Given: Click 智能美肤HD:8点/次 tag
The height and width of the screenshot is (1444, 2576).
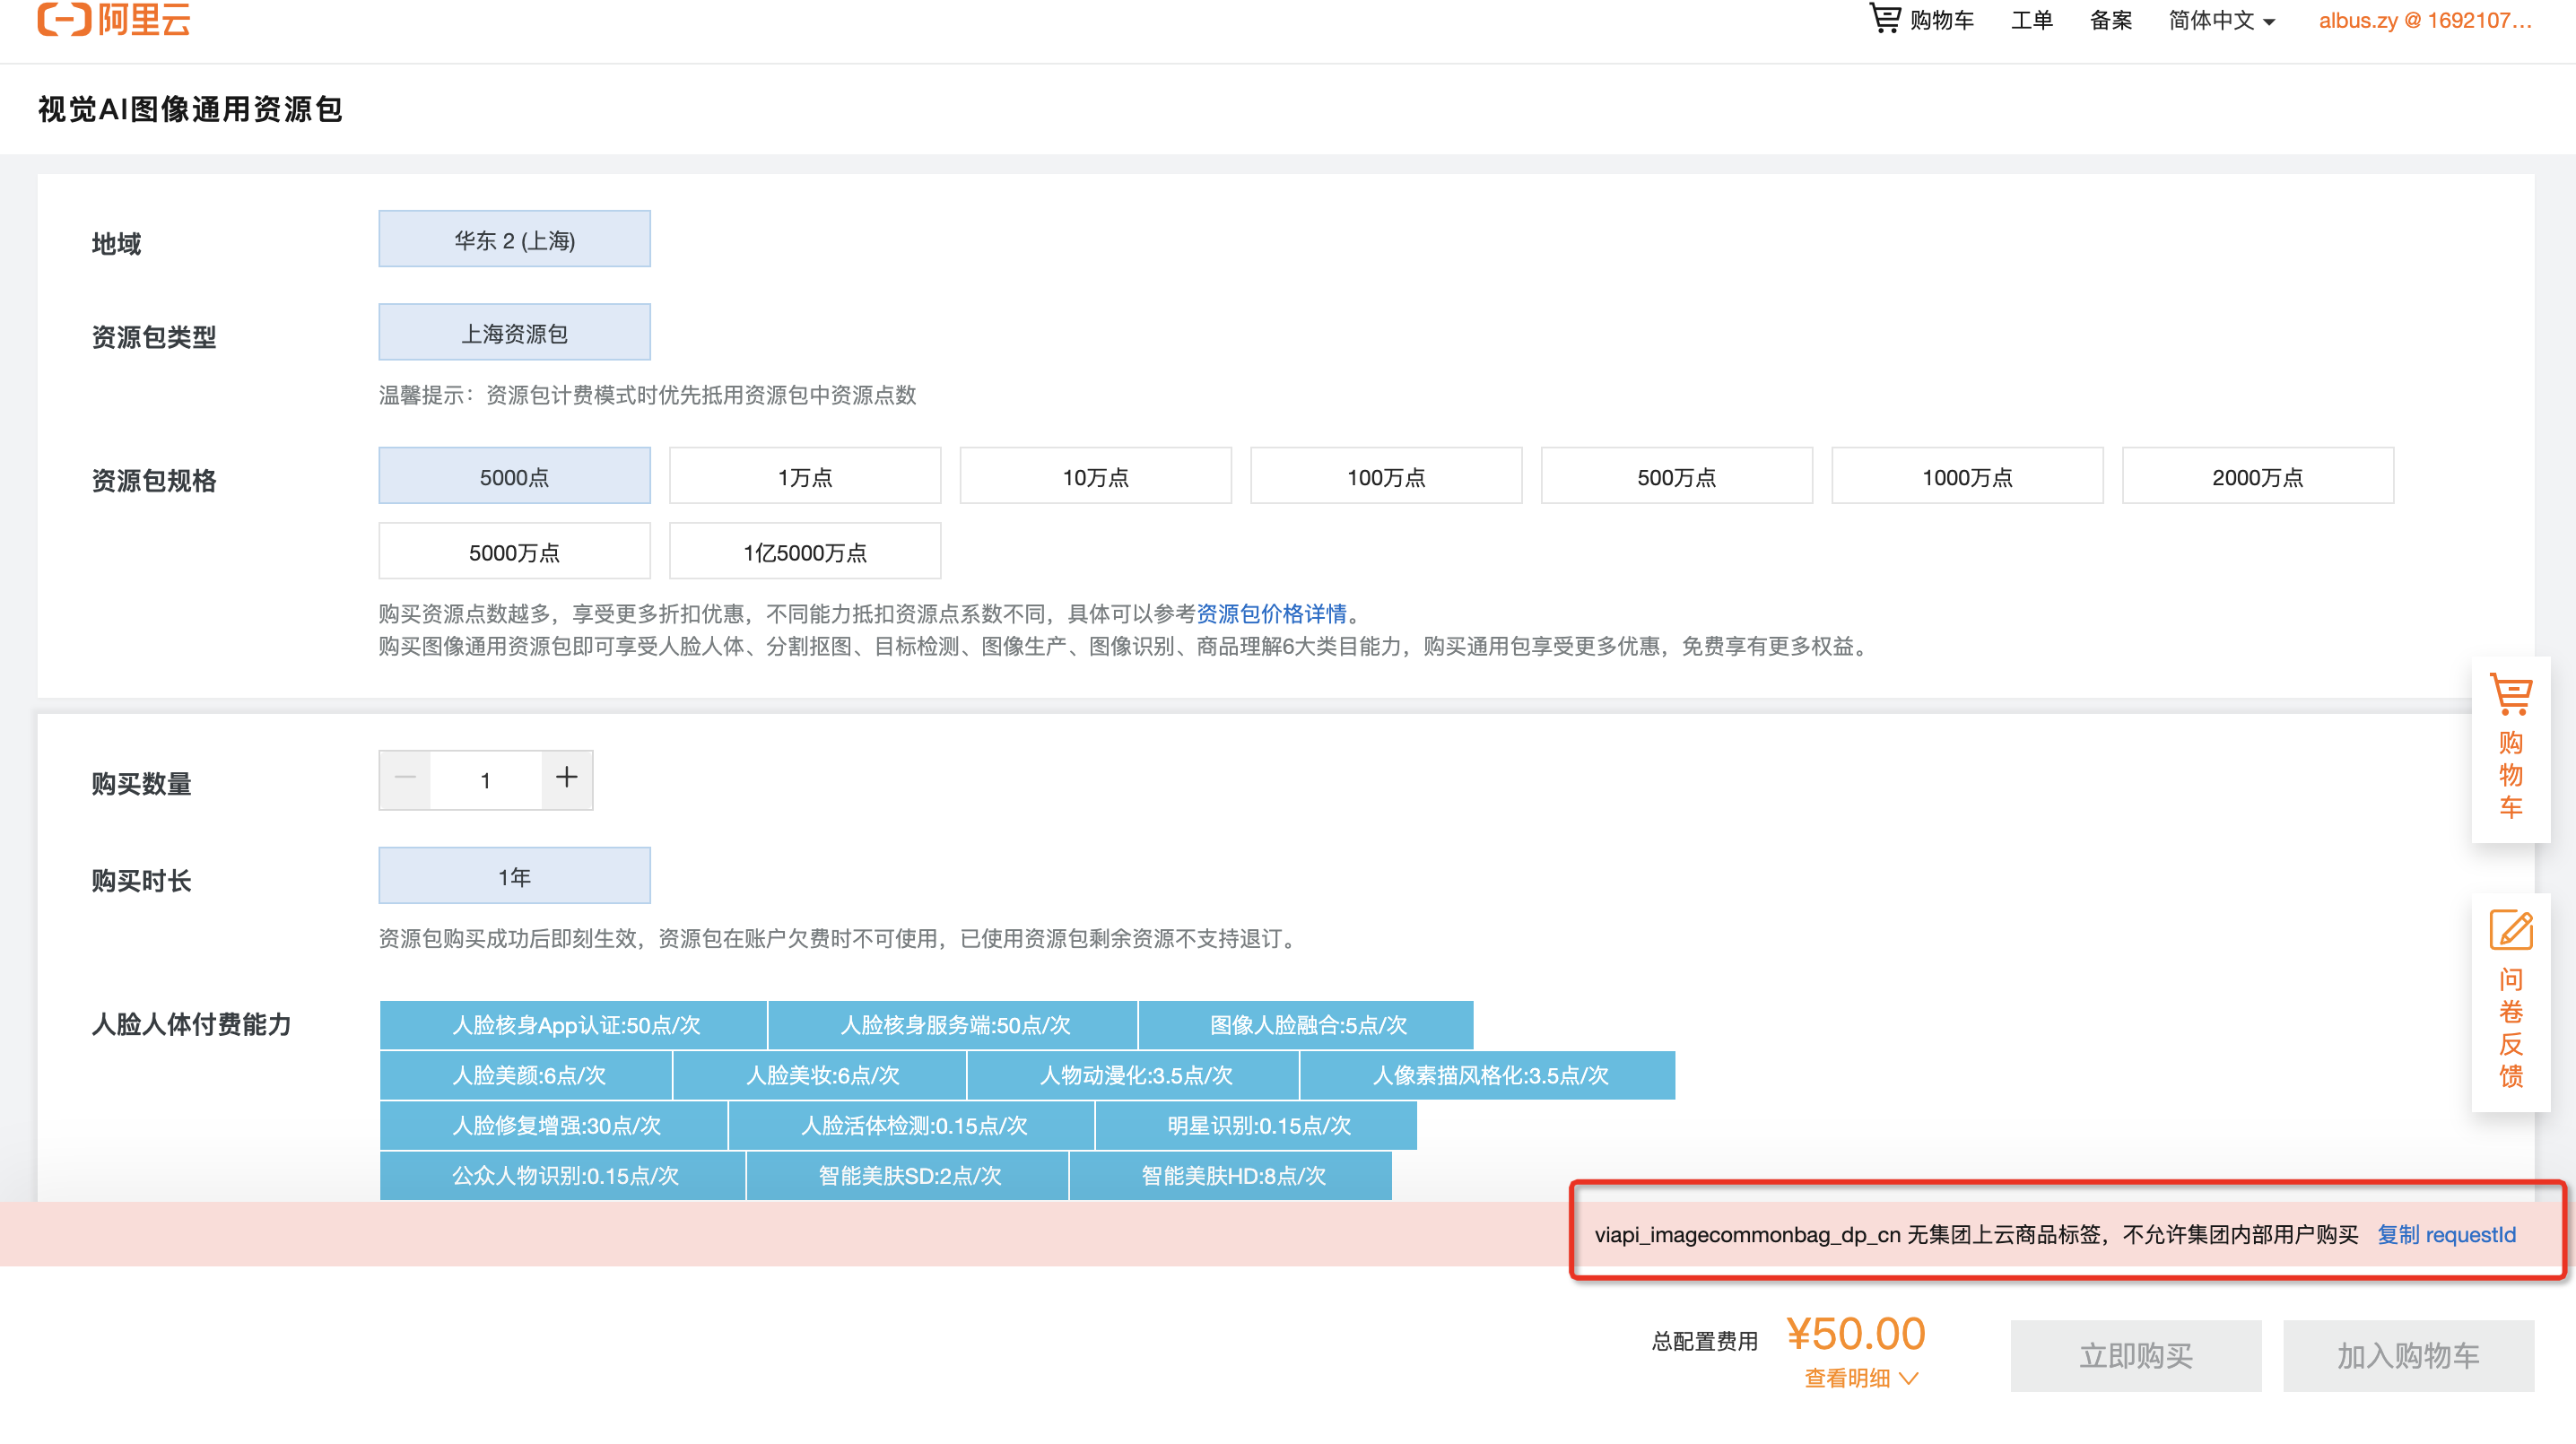Looking at the screenshot, I should (x=1231, y=1175).
